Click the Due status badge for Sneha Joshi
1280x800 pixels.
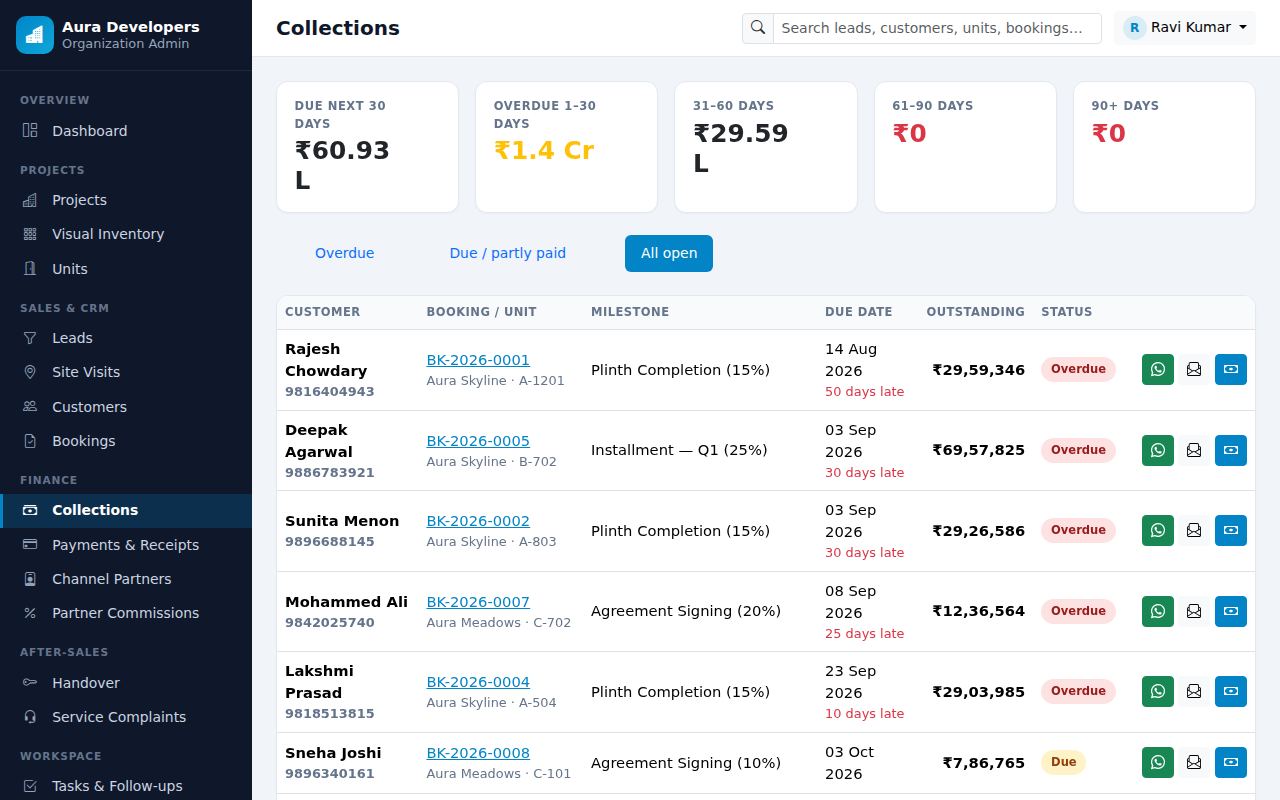coord(1063,762)
